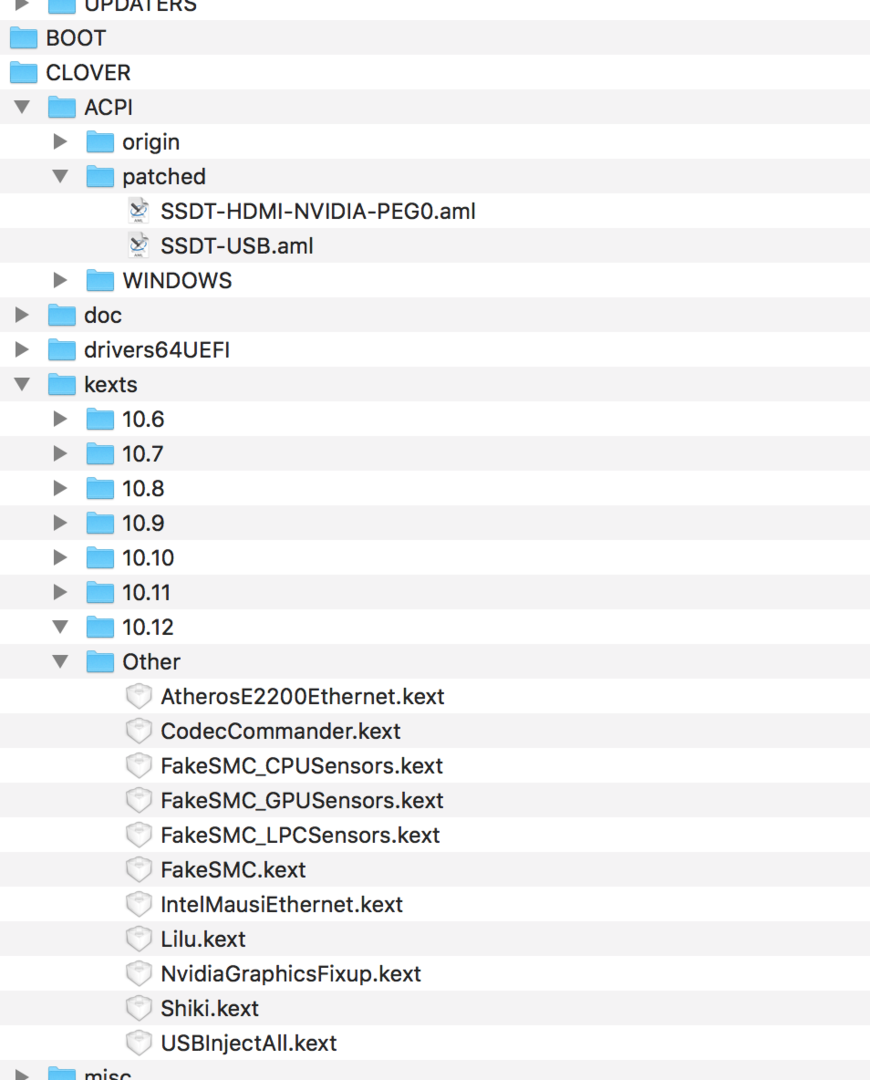Expand the 10.11 folder disclosure triangle

pyautogui.click(x=61, y=592)
